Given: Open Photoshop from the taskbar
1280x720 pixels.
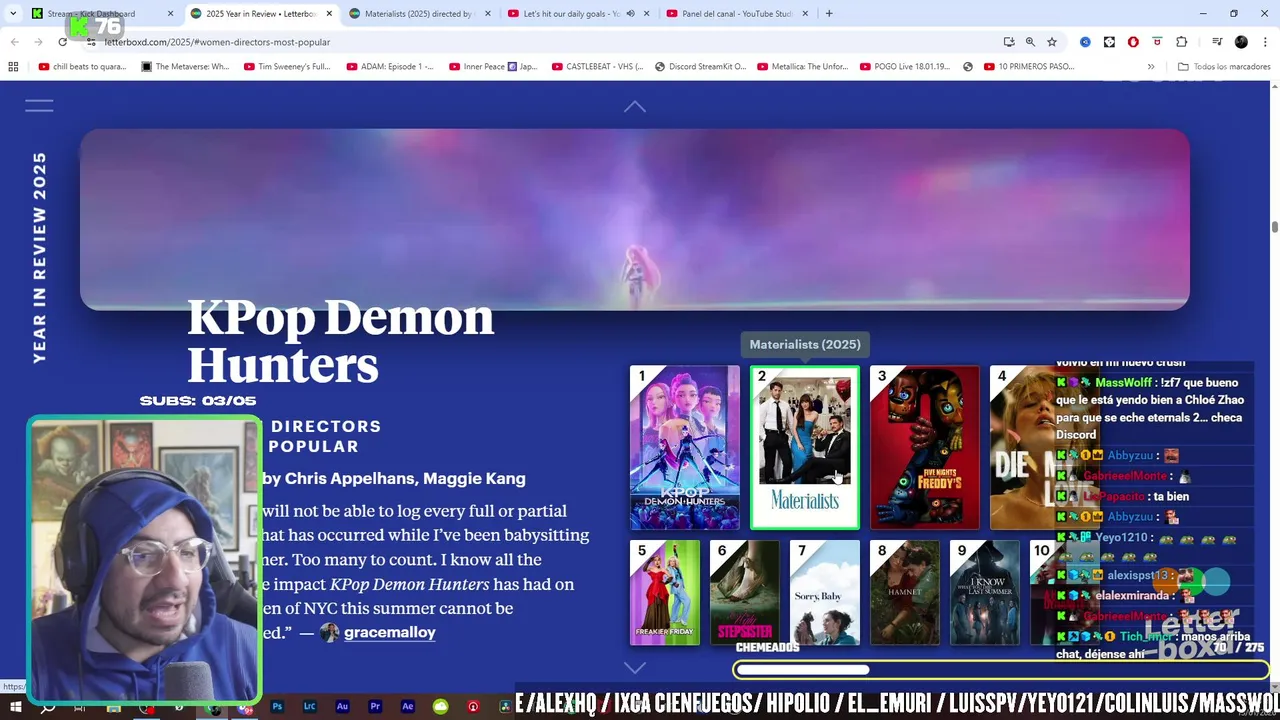Looking at the screenshot, I should pos(278,707).
